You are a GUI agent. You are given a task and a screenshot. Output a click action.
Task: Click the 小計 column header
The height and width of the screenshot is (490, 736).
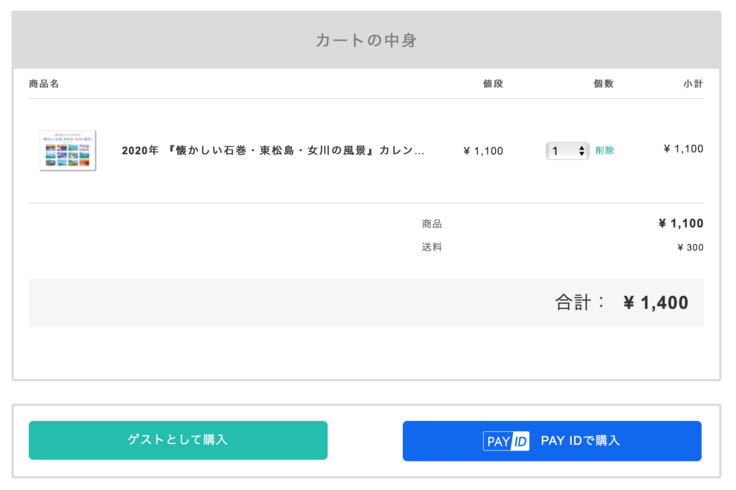pyautogui.click(x=693, y=84)
